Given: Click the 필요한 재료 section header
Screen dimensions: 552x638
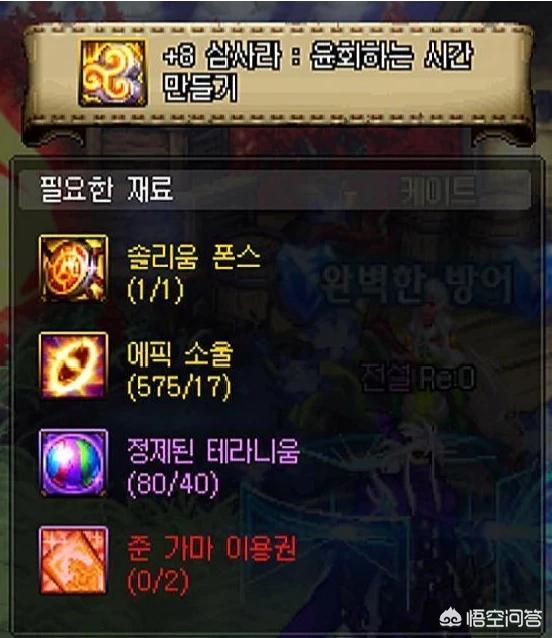Looking at the screenshot, I should pos(107,189).
